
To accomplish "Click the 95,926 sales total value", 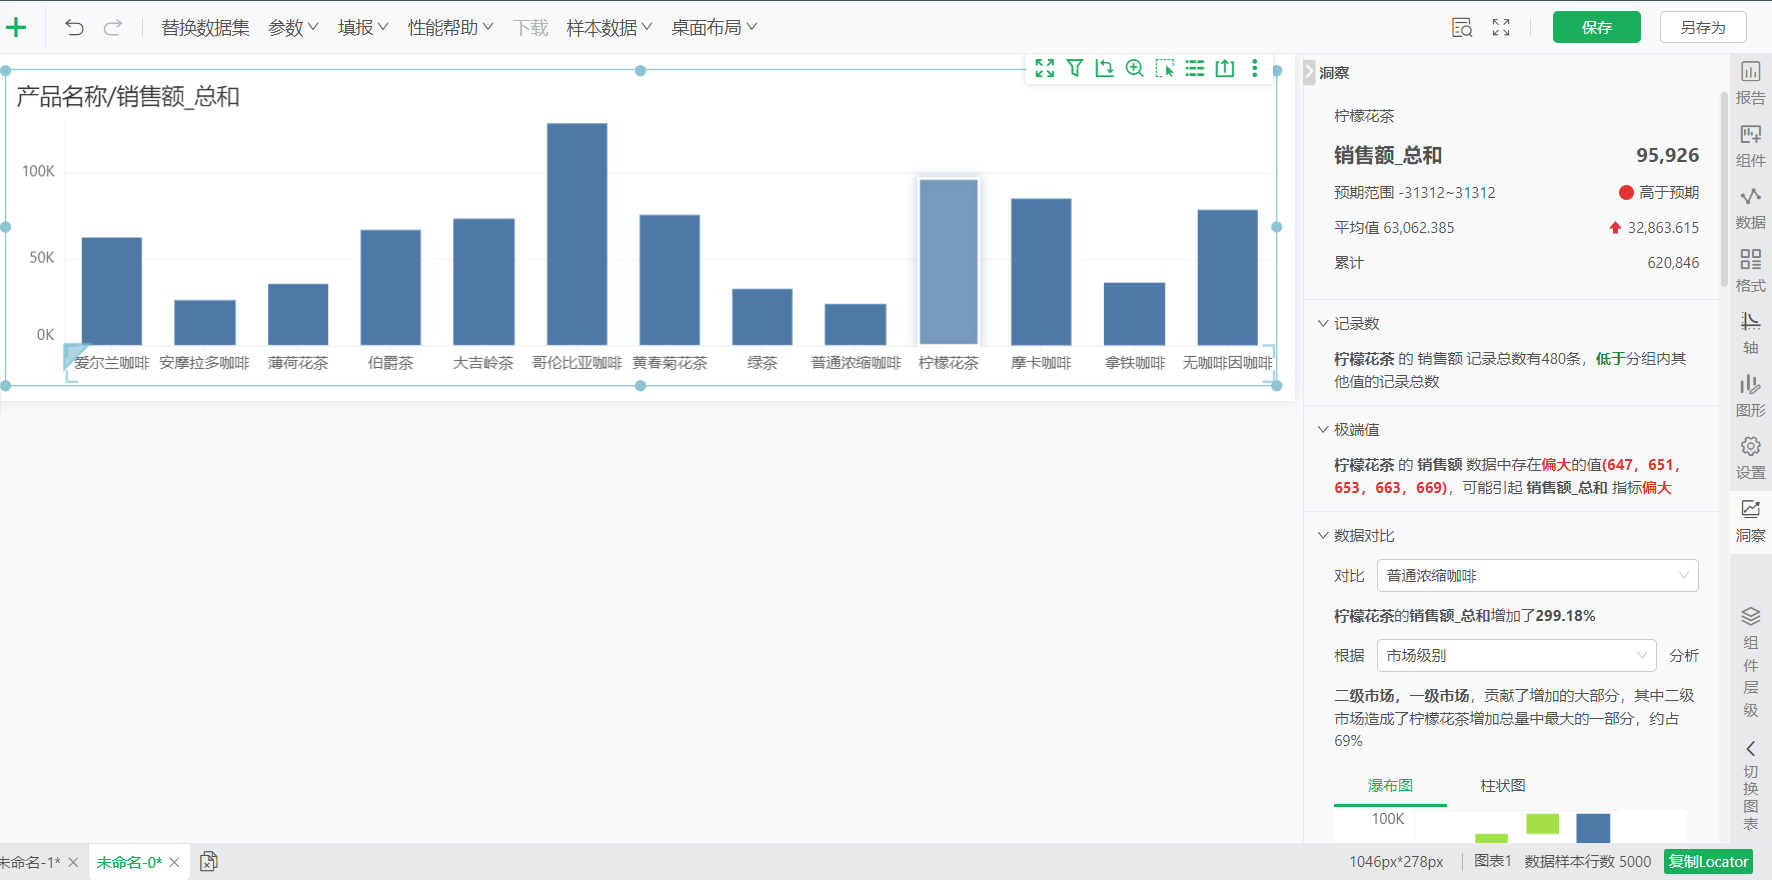I will click(x=1667, y=155).
